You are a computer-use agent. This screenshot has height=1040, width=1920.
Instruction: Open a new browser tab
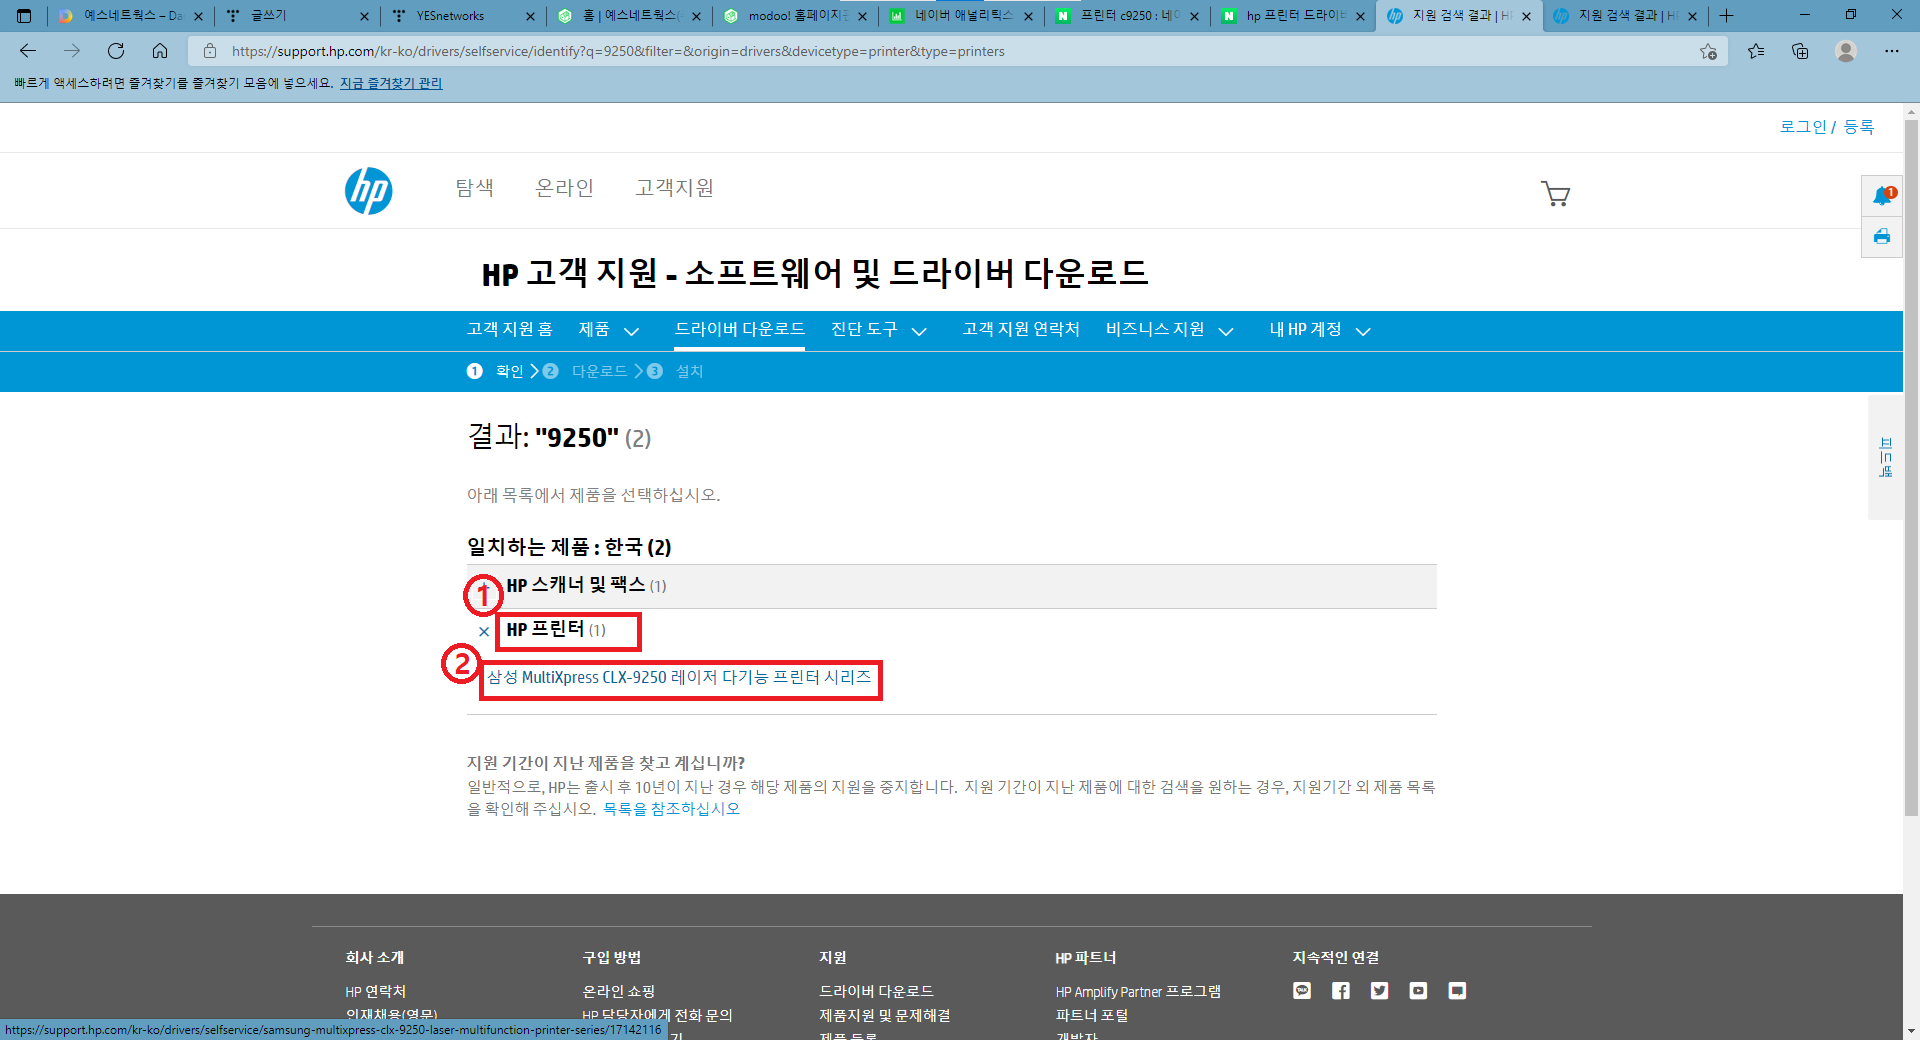coord(1727,16)
